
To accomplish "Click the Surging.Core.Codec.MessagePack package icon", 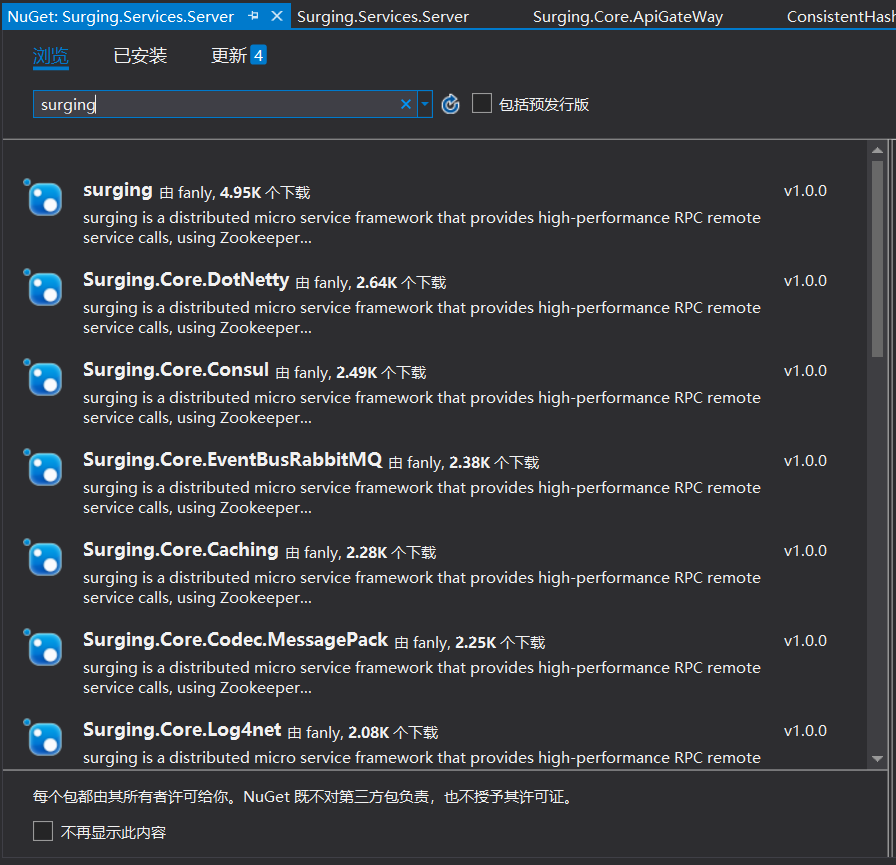I will pos(45,649).
